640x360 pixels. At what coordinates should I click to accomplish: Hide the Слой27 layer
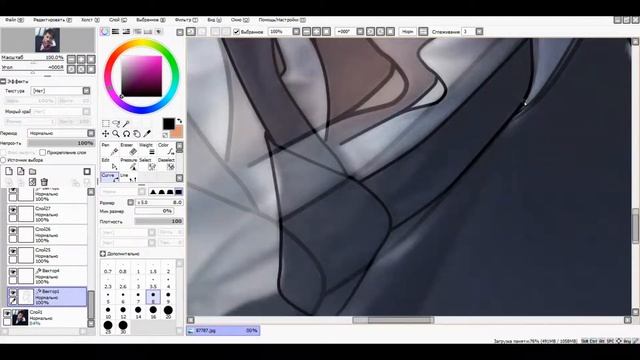[x=13, y=210]
